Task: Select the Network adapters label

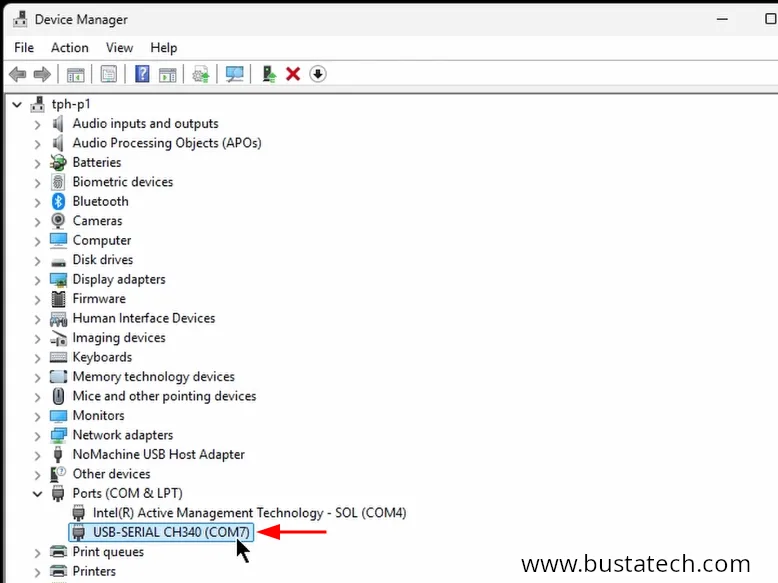Action: click(x=123, y=435)
